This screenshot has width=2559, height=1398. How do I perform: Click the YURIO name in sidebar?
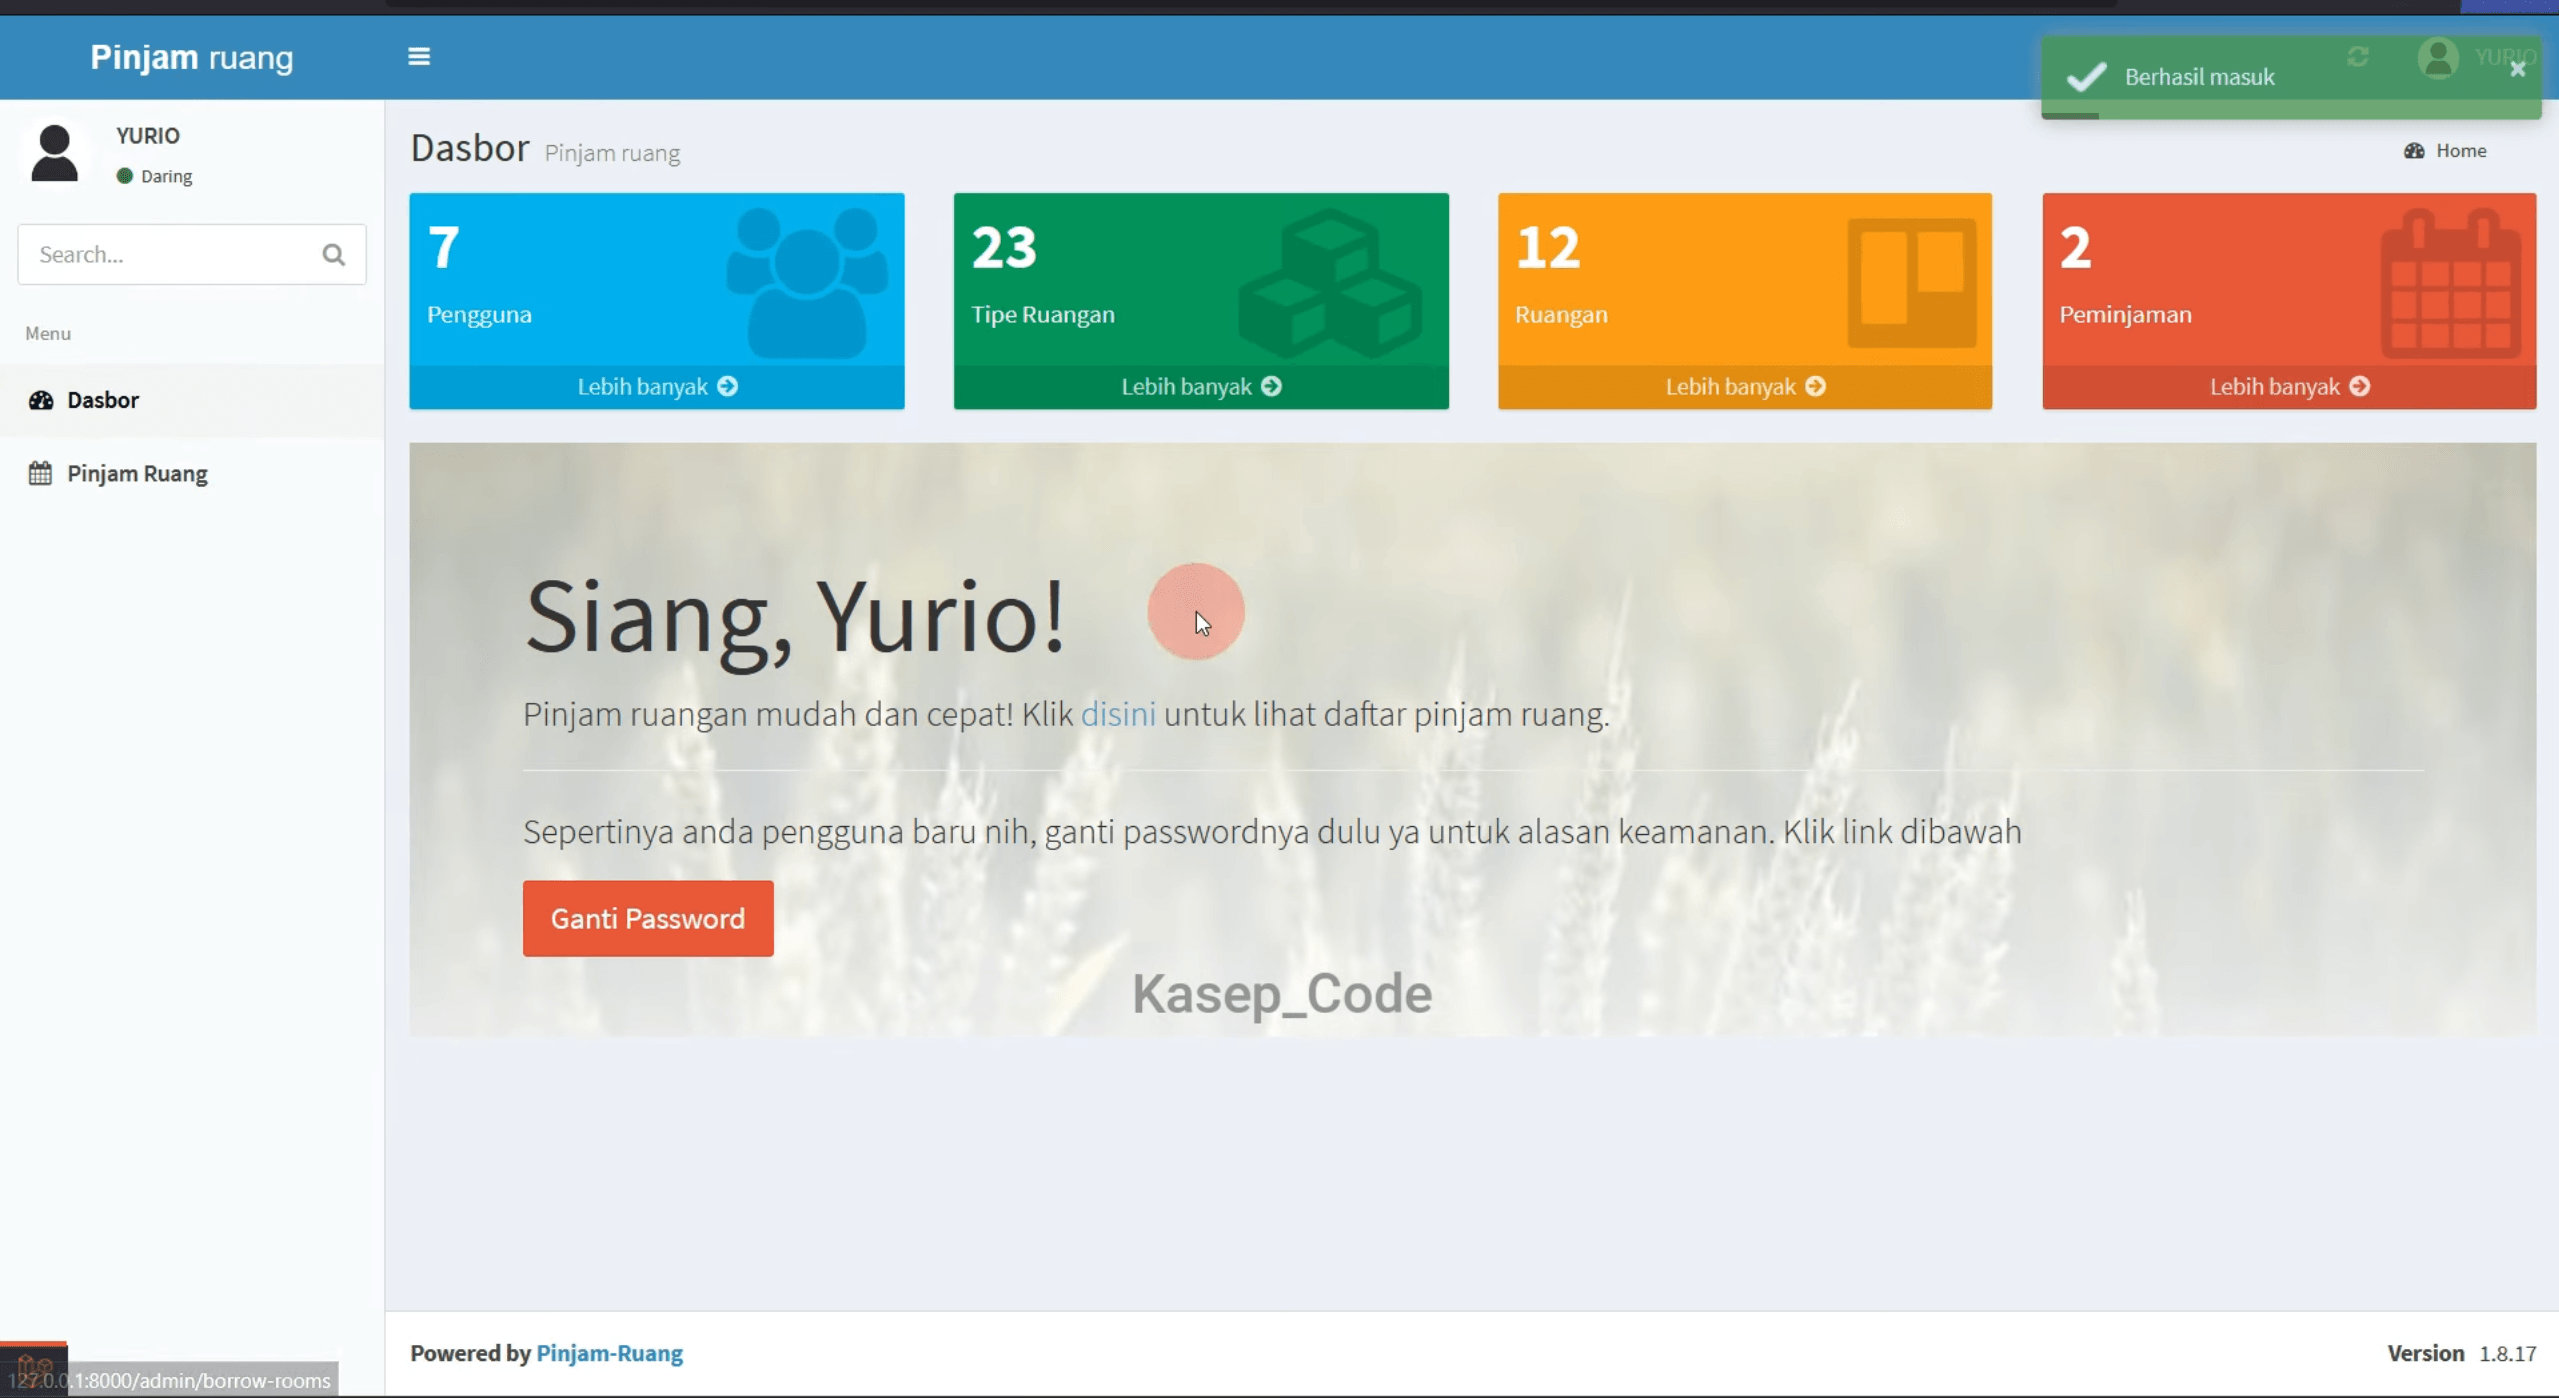(x=148, y=135)
